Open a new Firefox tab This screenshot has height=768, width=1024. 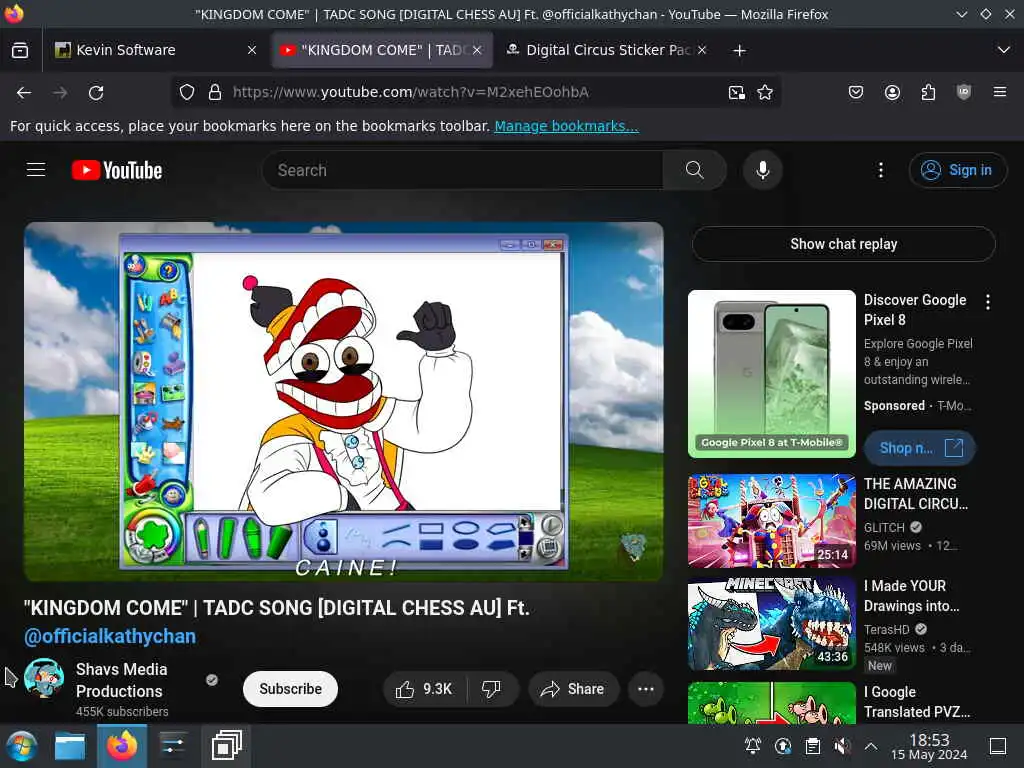[739, 50]
